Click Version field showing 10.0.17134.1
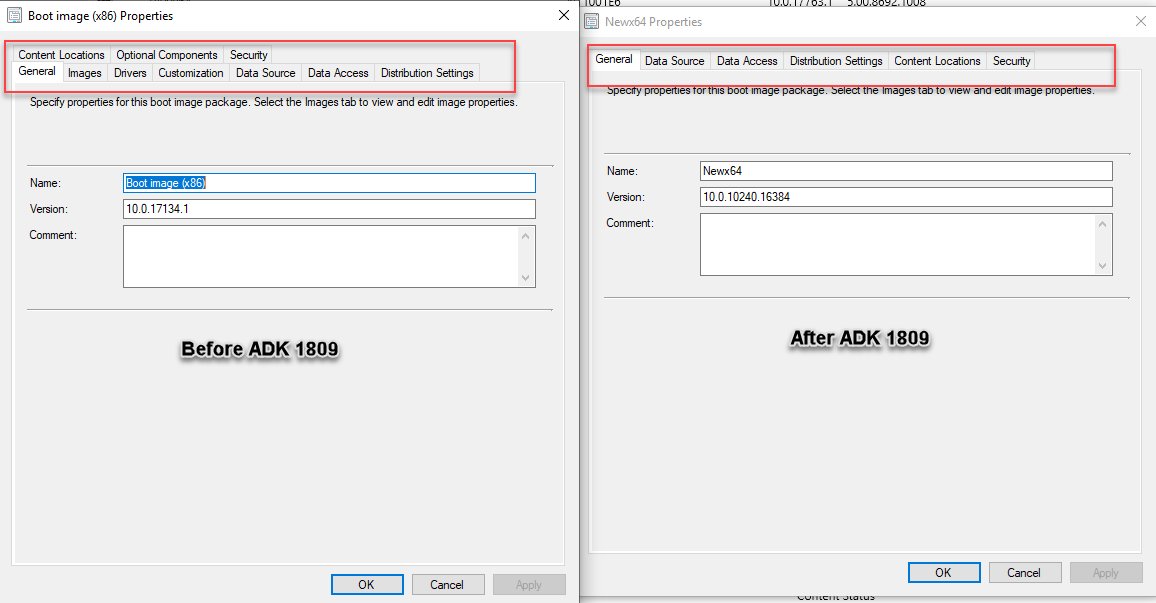This screenshot has width=1156, height=603. (x=330, y=209)
